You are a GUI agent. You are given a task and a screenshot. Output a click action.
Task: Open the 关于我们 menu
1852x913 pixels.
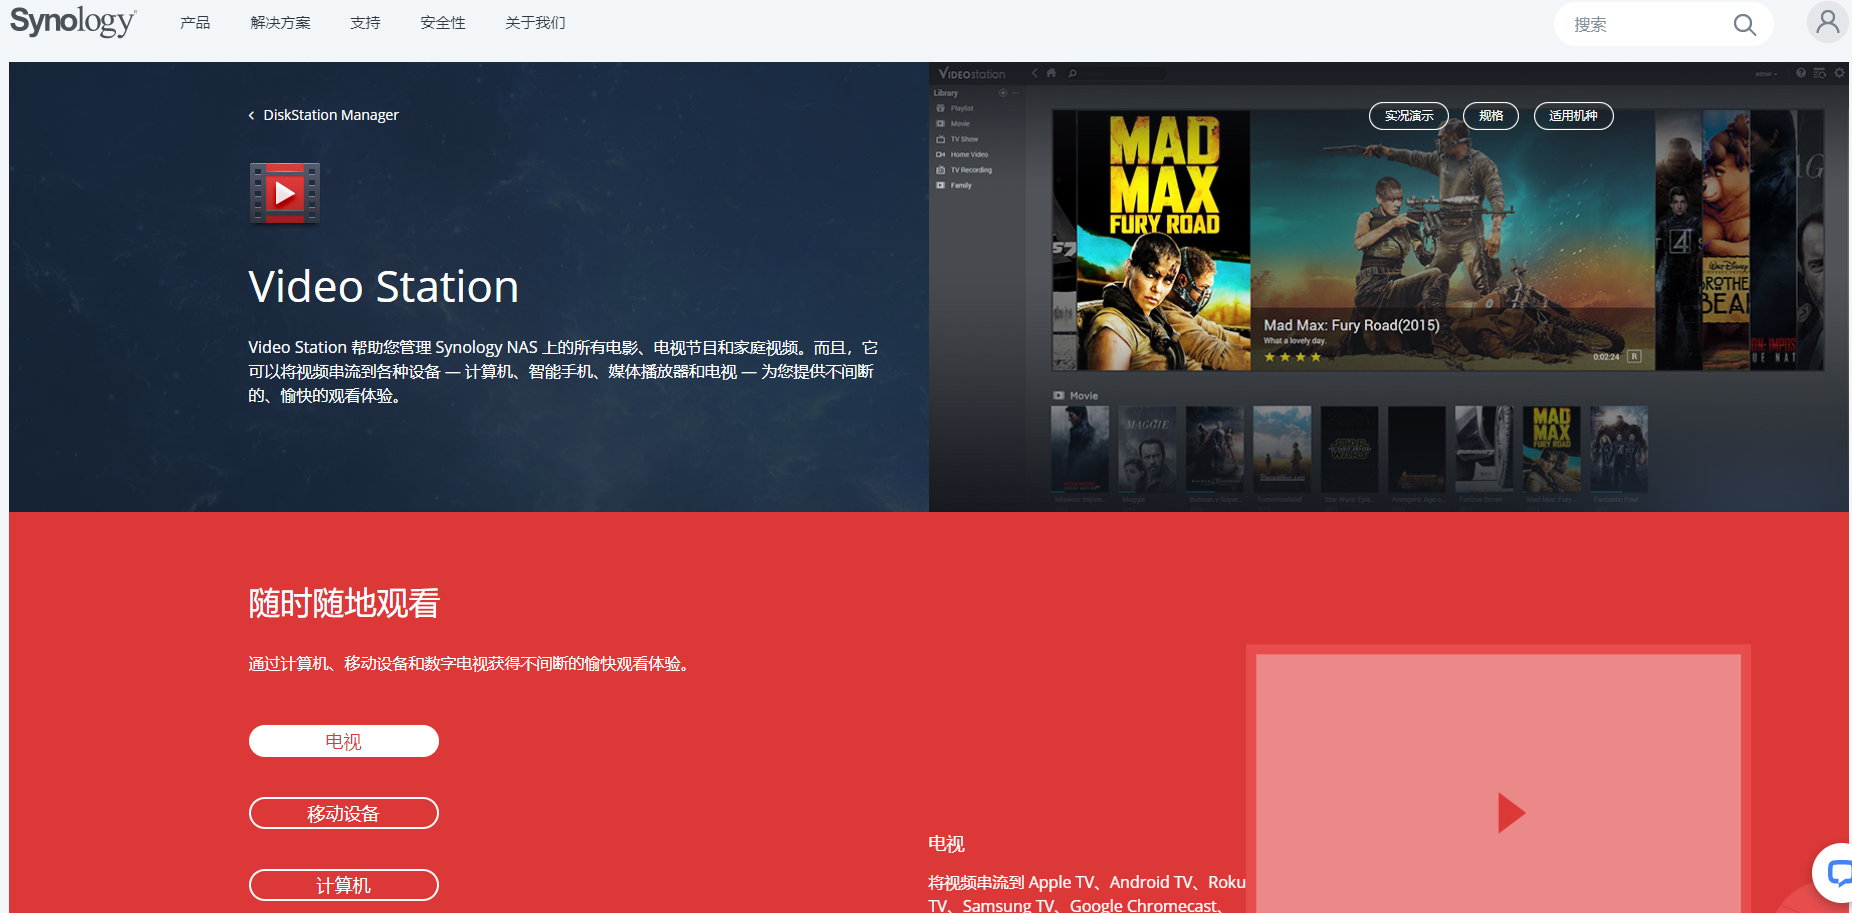(535, 23)
